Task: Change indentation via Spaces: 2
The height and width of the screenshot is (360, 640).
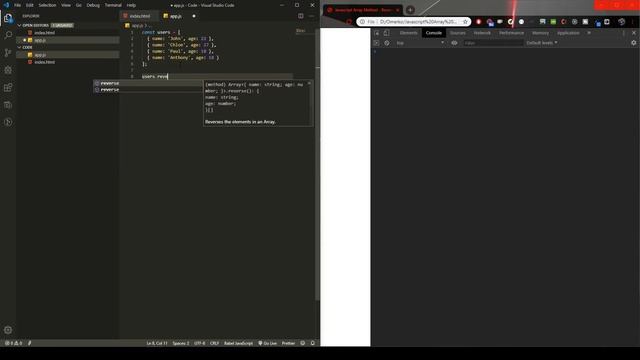Action: click(x=180, y=343)
